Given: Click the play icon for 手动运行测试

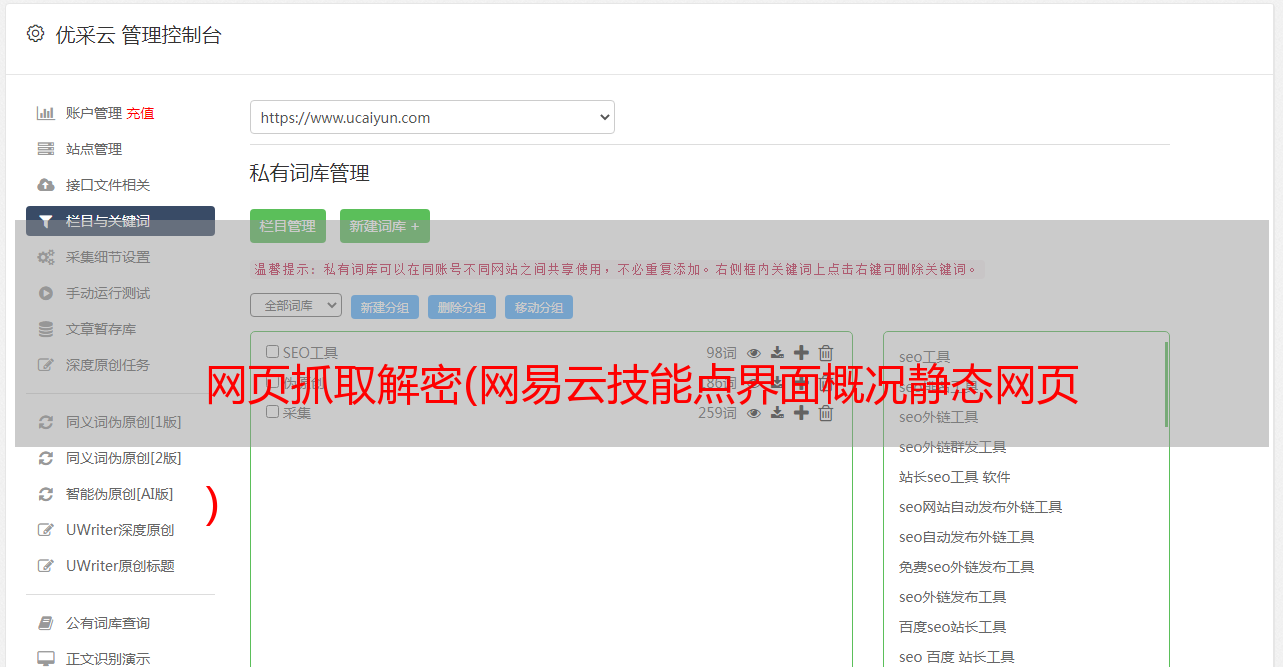Looking at the screenshot, I should [45, 293].
